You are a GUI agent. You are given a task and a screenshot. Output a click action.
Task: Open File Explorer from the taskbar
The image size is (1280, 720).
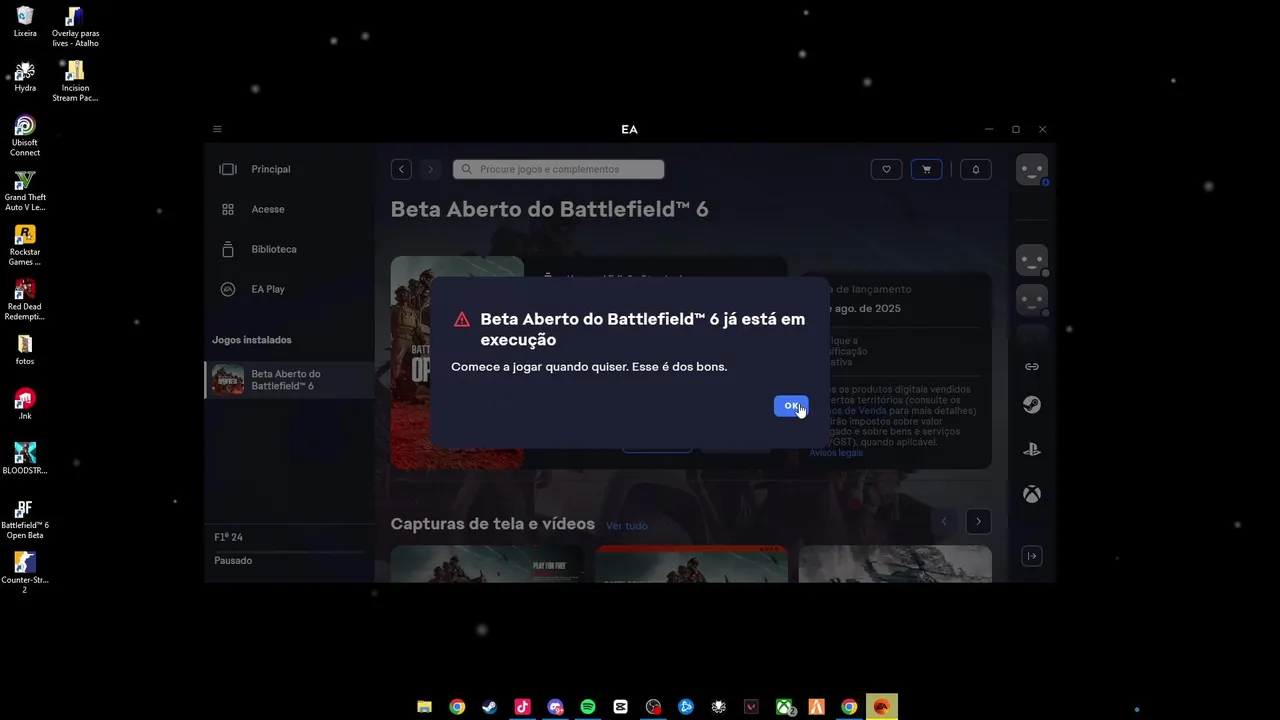pyautogui.click(x=424, y=707)
